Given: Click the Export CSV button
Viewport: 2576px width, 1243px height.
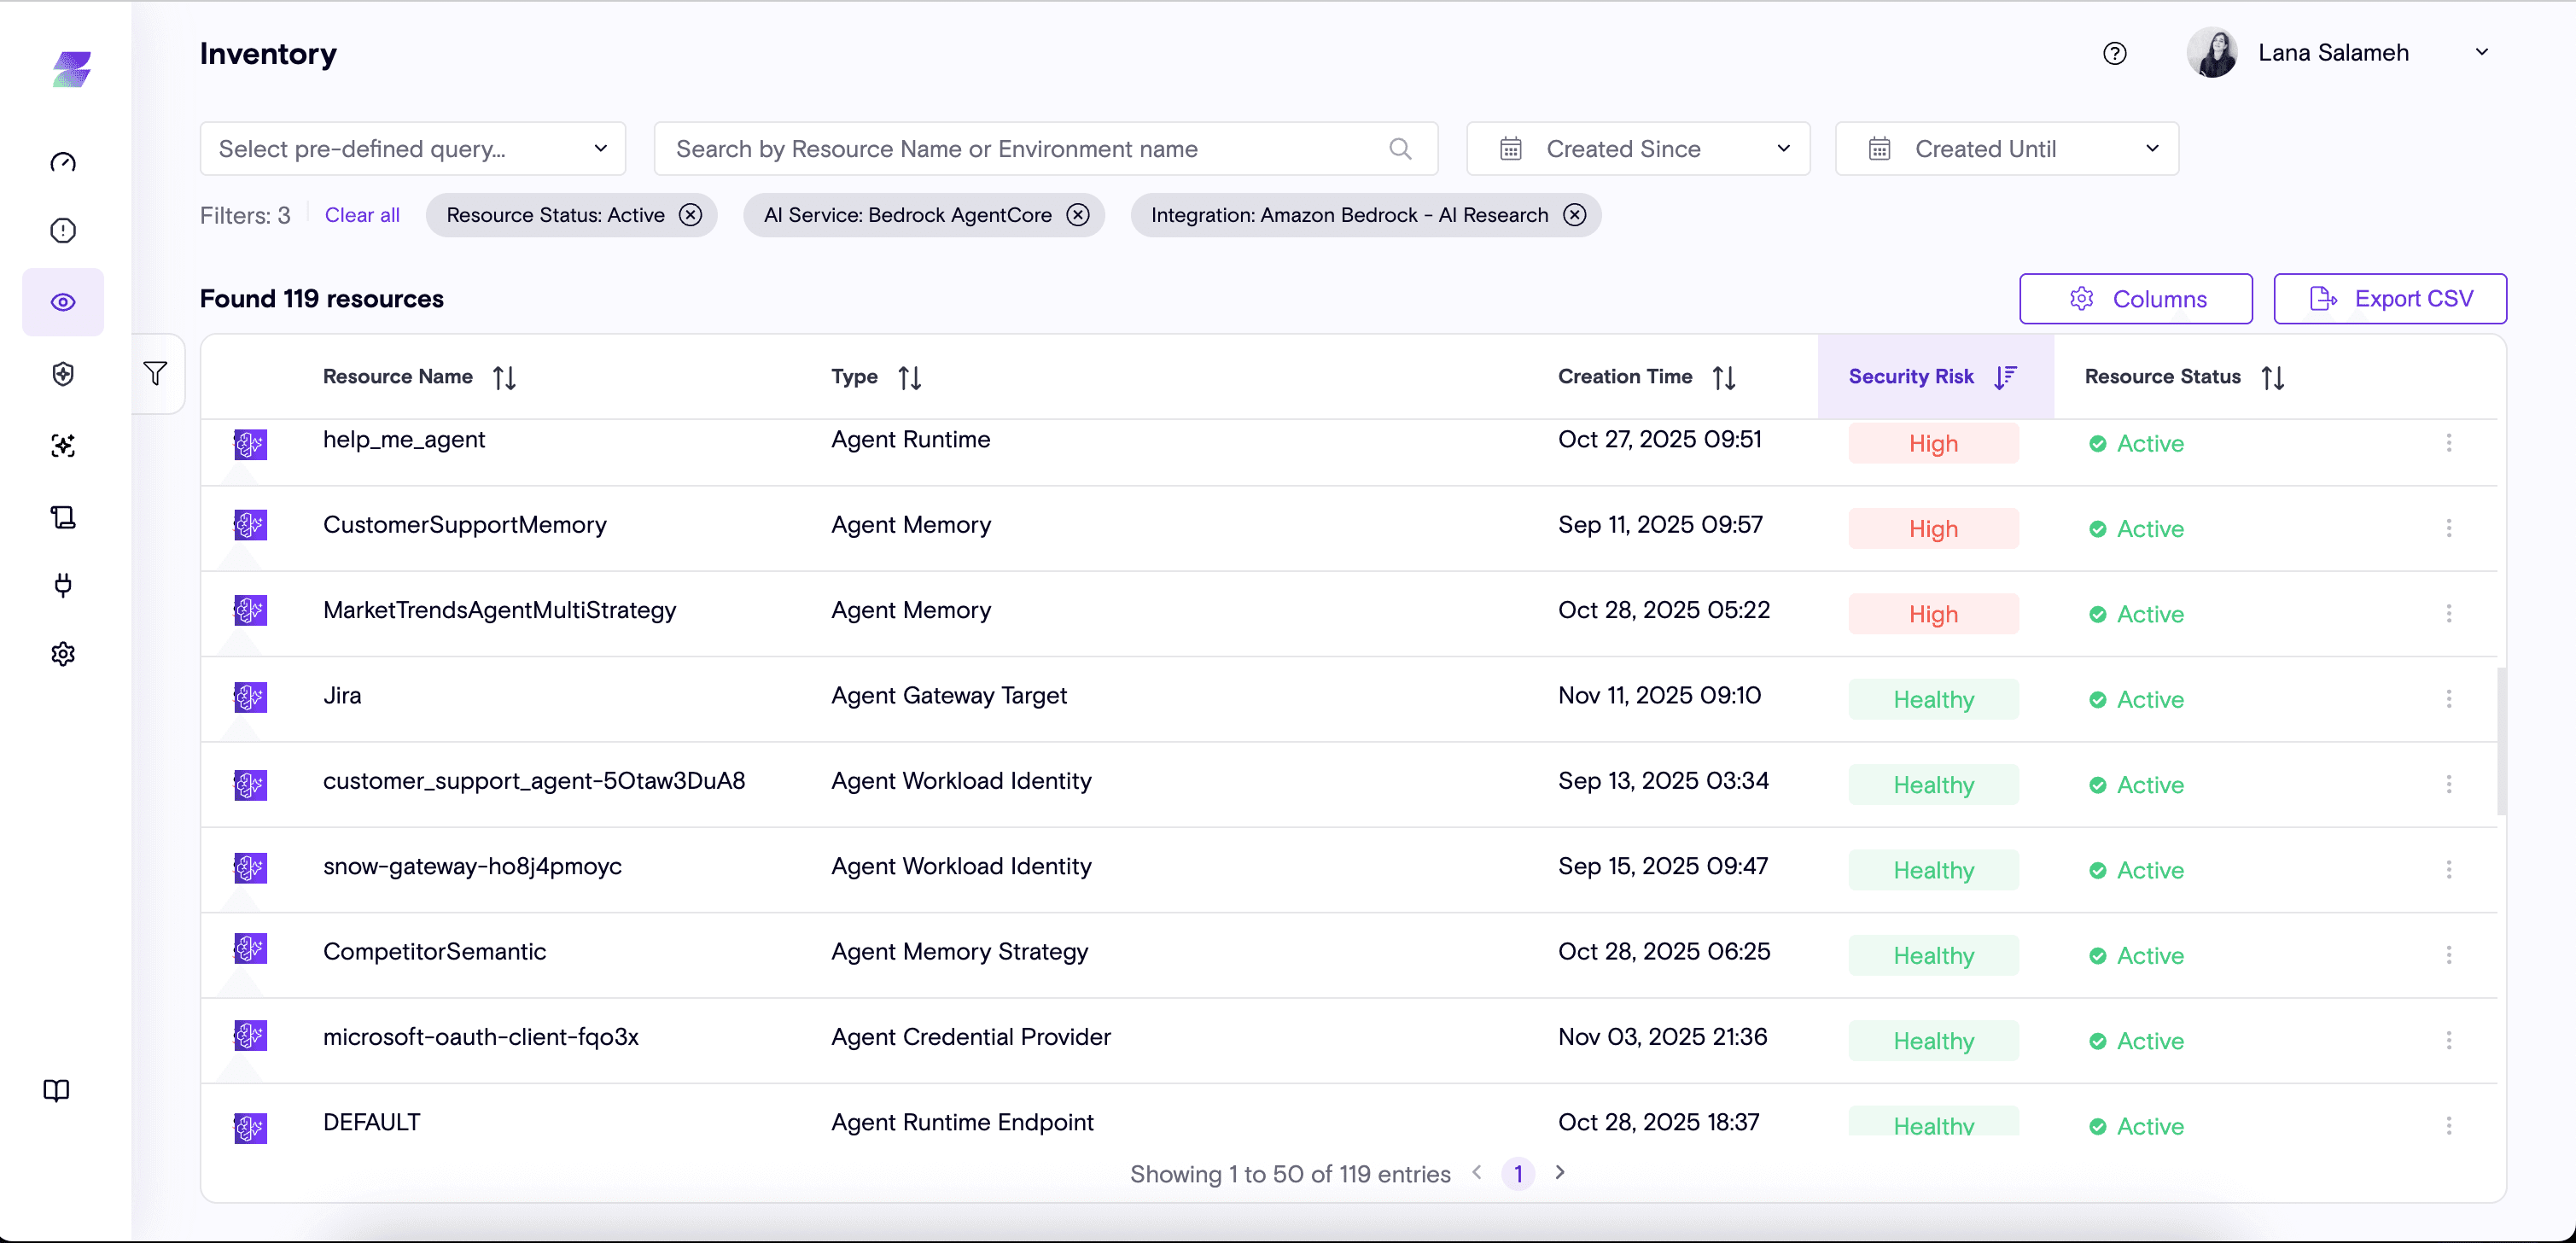Looking at the screenshot, I should 2390,299.
